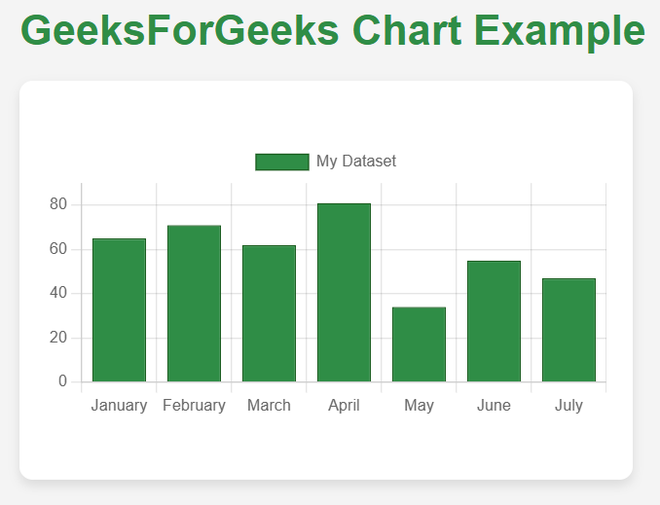Click the March axis label

pos(269,406)
